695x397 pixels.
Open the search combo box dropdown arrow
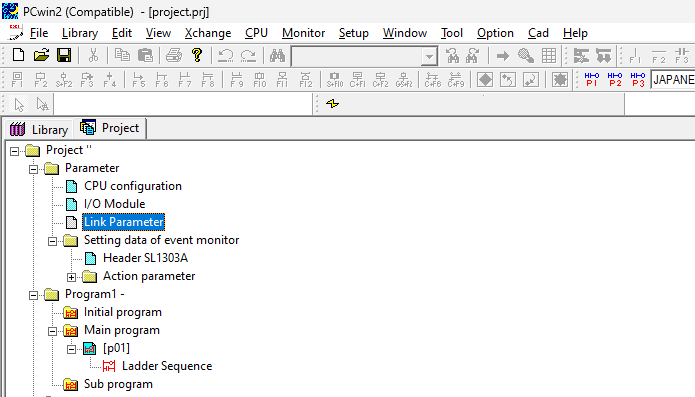click(429, 56)
